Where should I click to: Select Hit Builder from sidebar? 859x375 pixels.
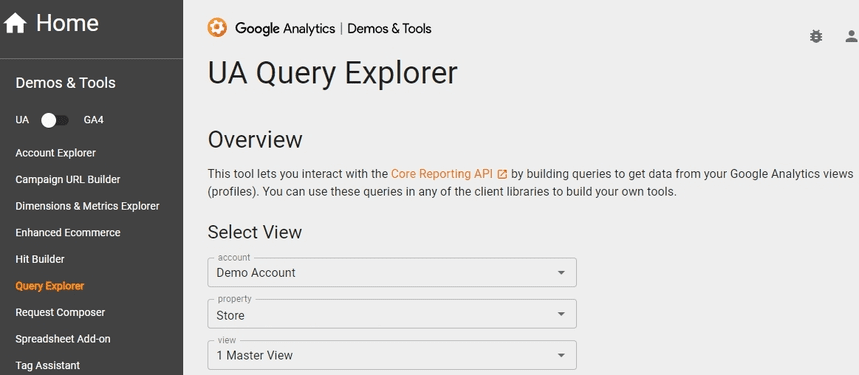pyautogui.click(x=40, y=259)
